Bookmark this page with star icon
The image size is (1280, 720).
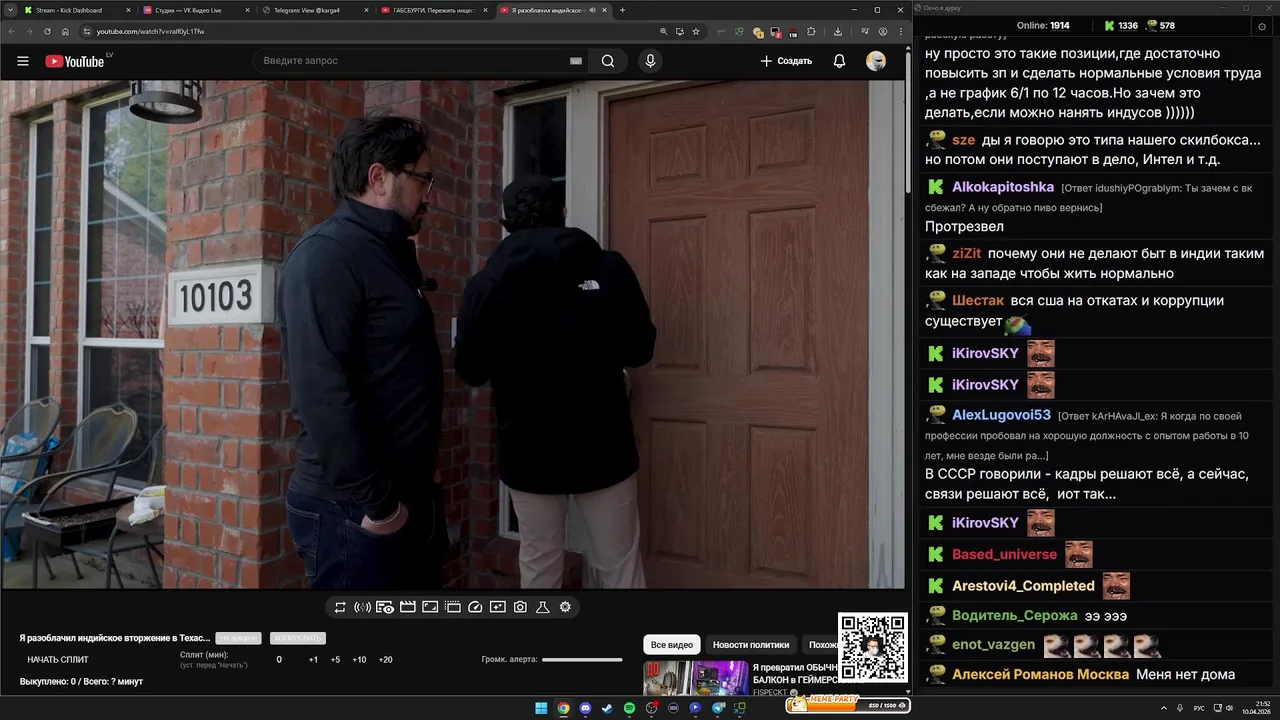click(696, 31)
